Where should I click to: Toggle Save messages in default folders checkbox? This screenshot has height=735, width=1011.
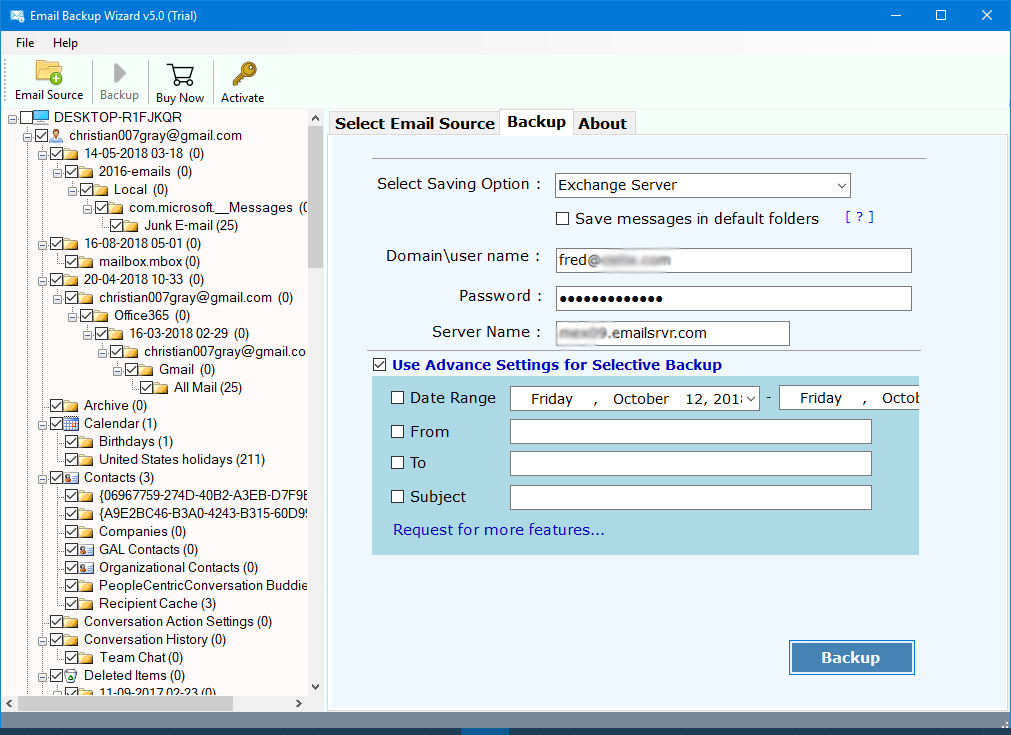pos(562,219)
